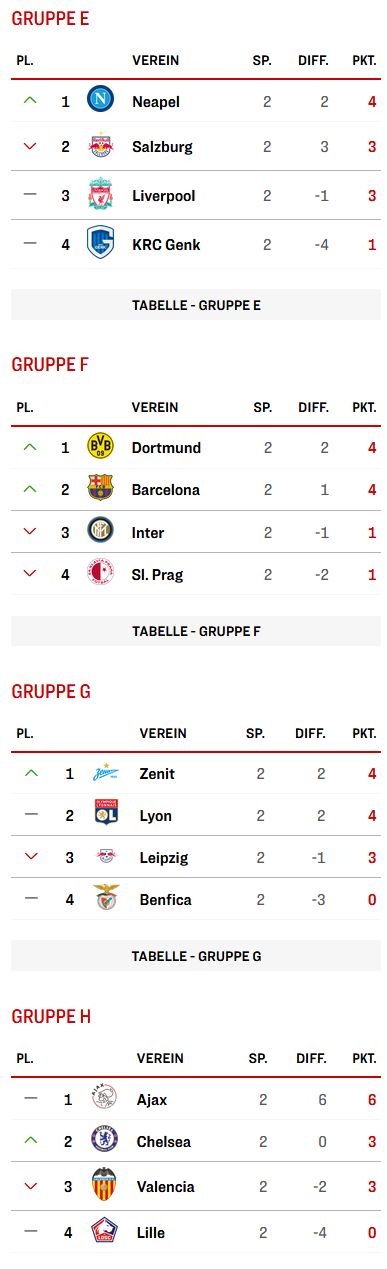Click the Salzburg Red Bull logo
Viewport: 387px width, 1269px height.
click(101, 146)
